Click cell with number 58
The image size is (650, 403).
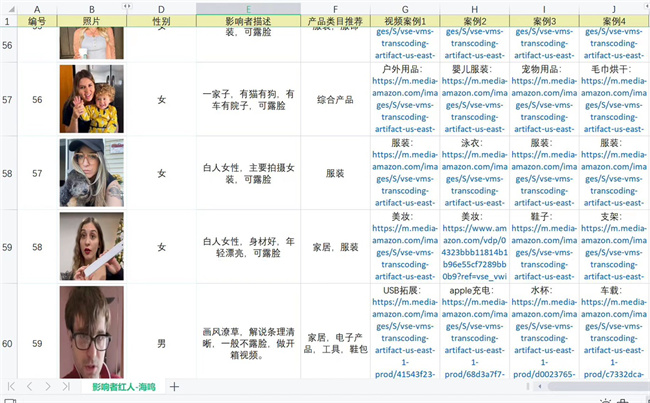pyautogui.click(x=37, y=247)
